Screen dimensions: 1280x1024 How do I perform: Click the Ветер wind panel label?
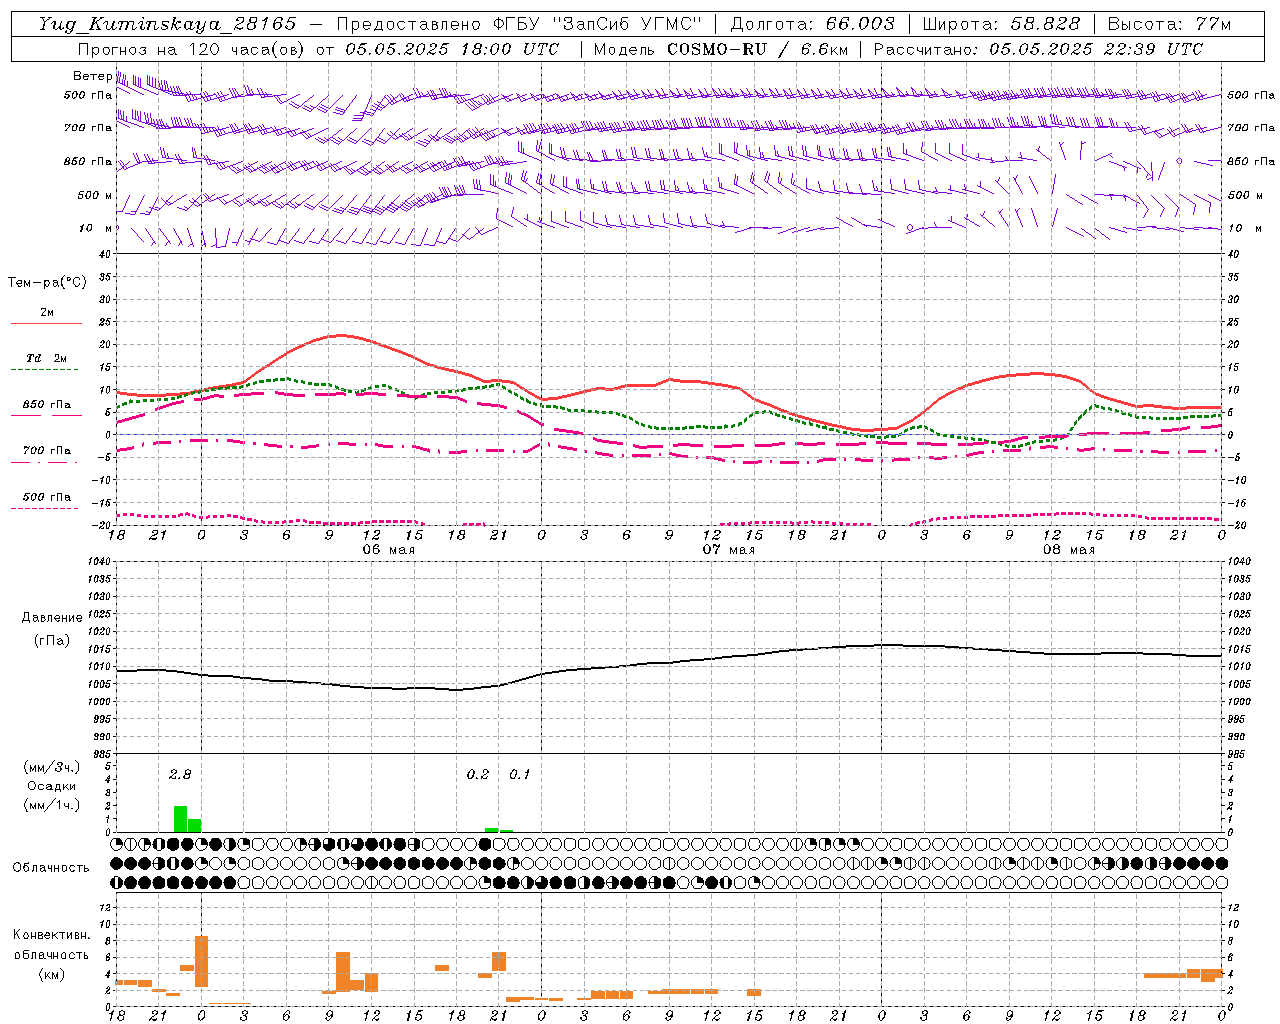tap(92, 76)
